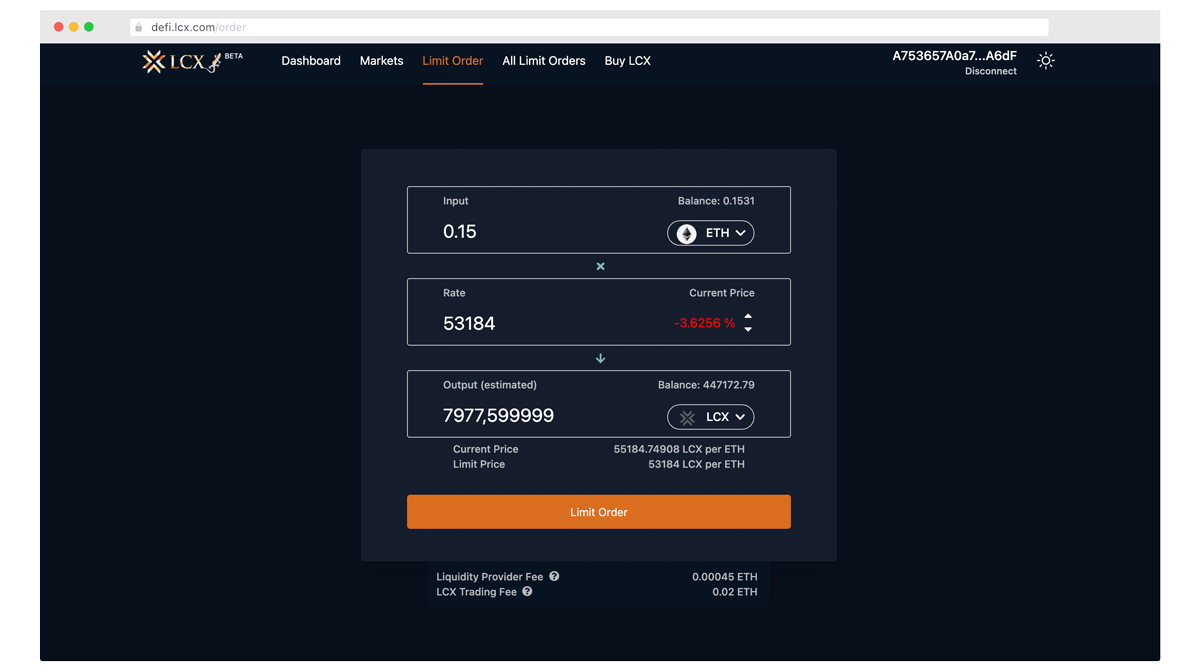Screen dimensions: 1200x671
Task: Click the Rate field showing 53184
Action: point(469,324)
